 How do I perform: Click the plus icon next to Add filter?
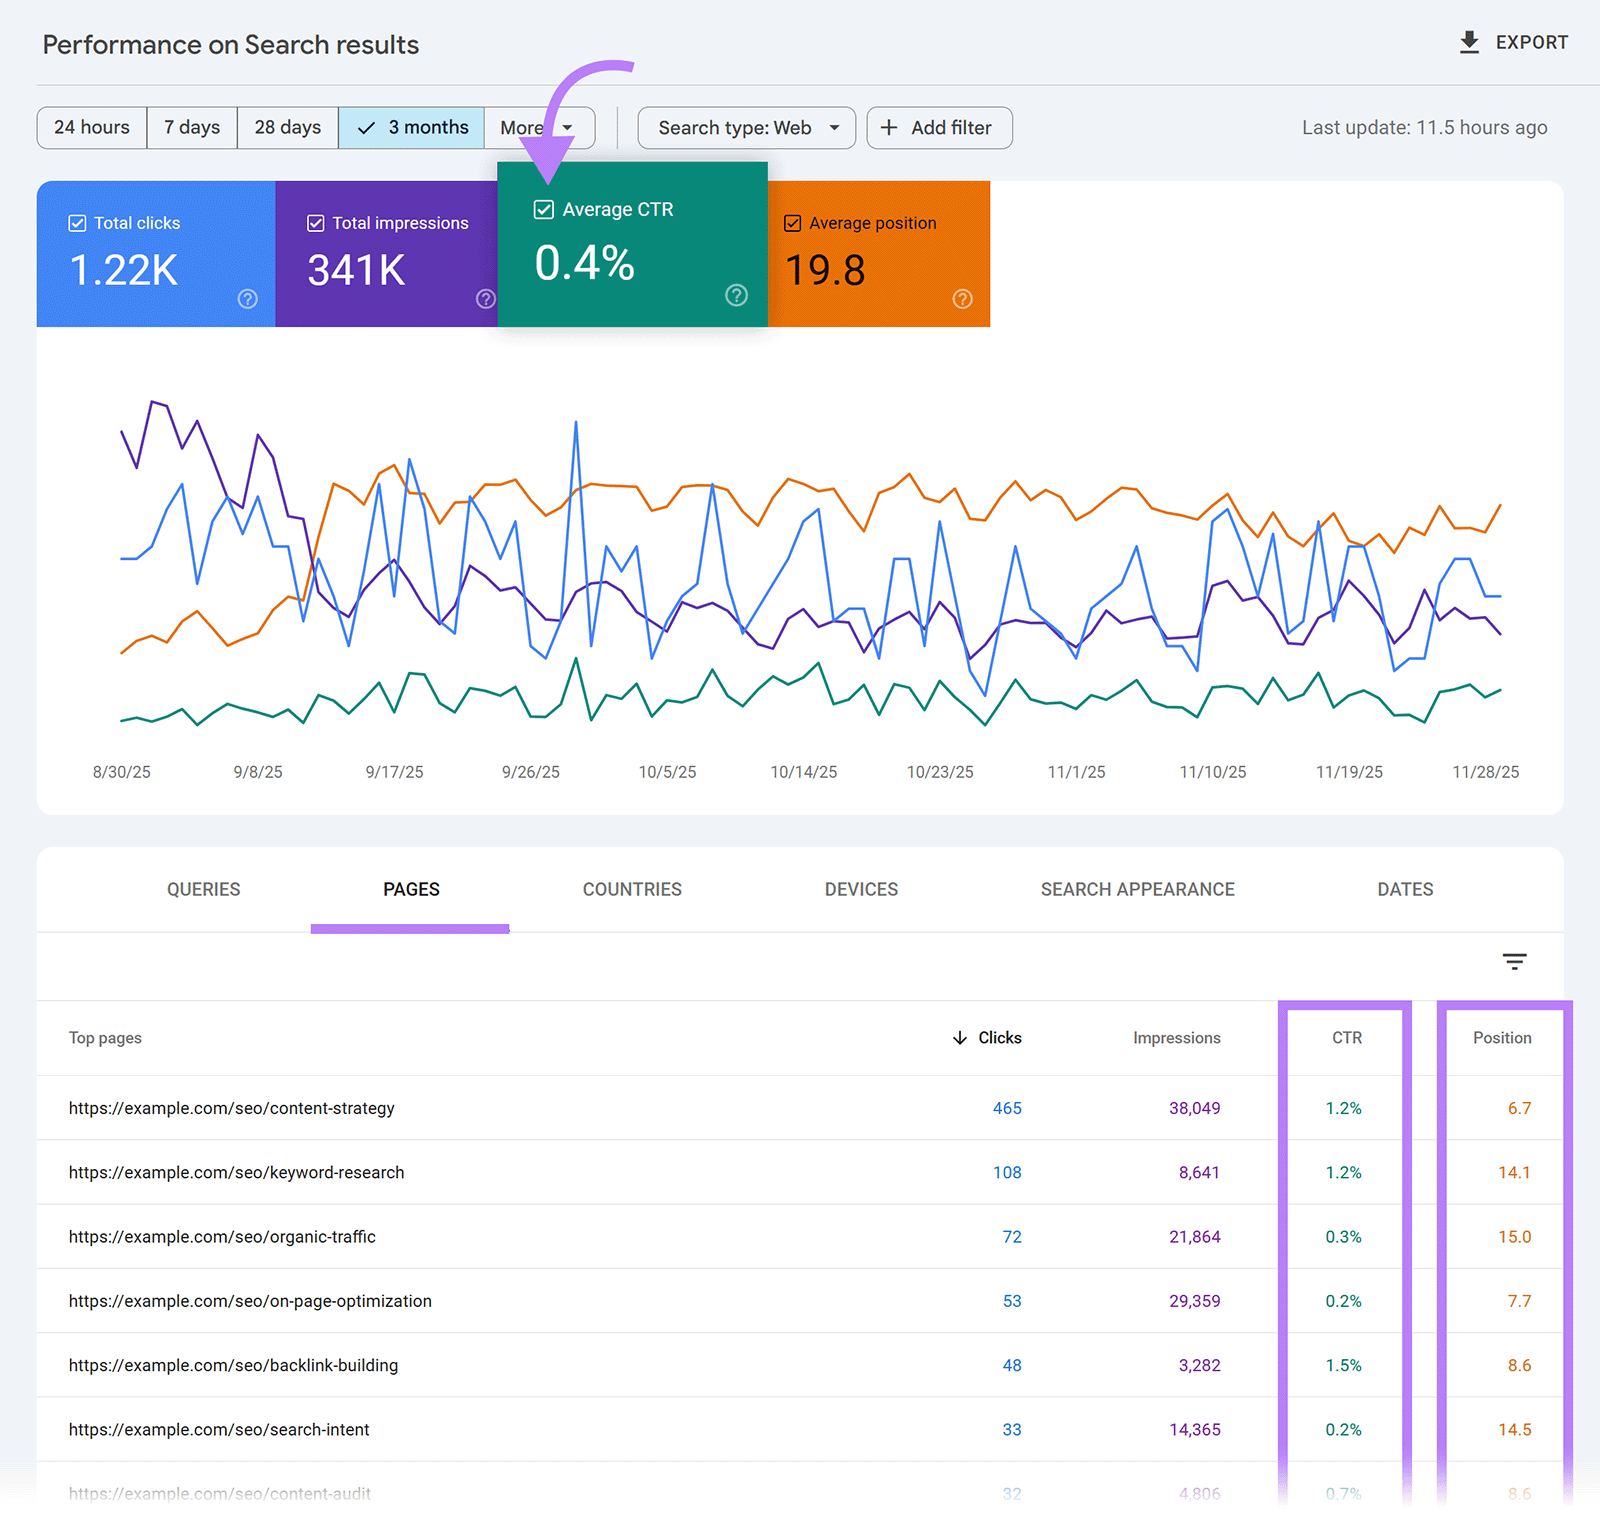(x=888, y=127)
